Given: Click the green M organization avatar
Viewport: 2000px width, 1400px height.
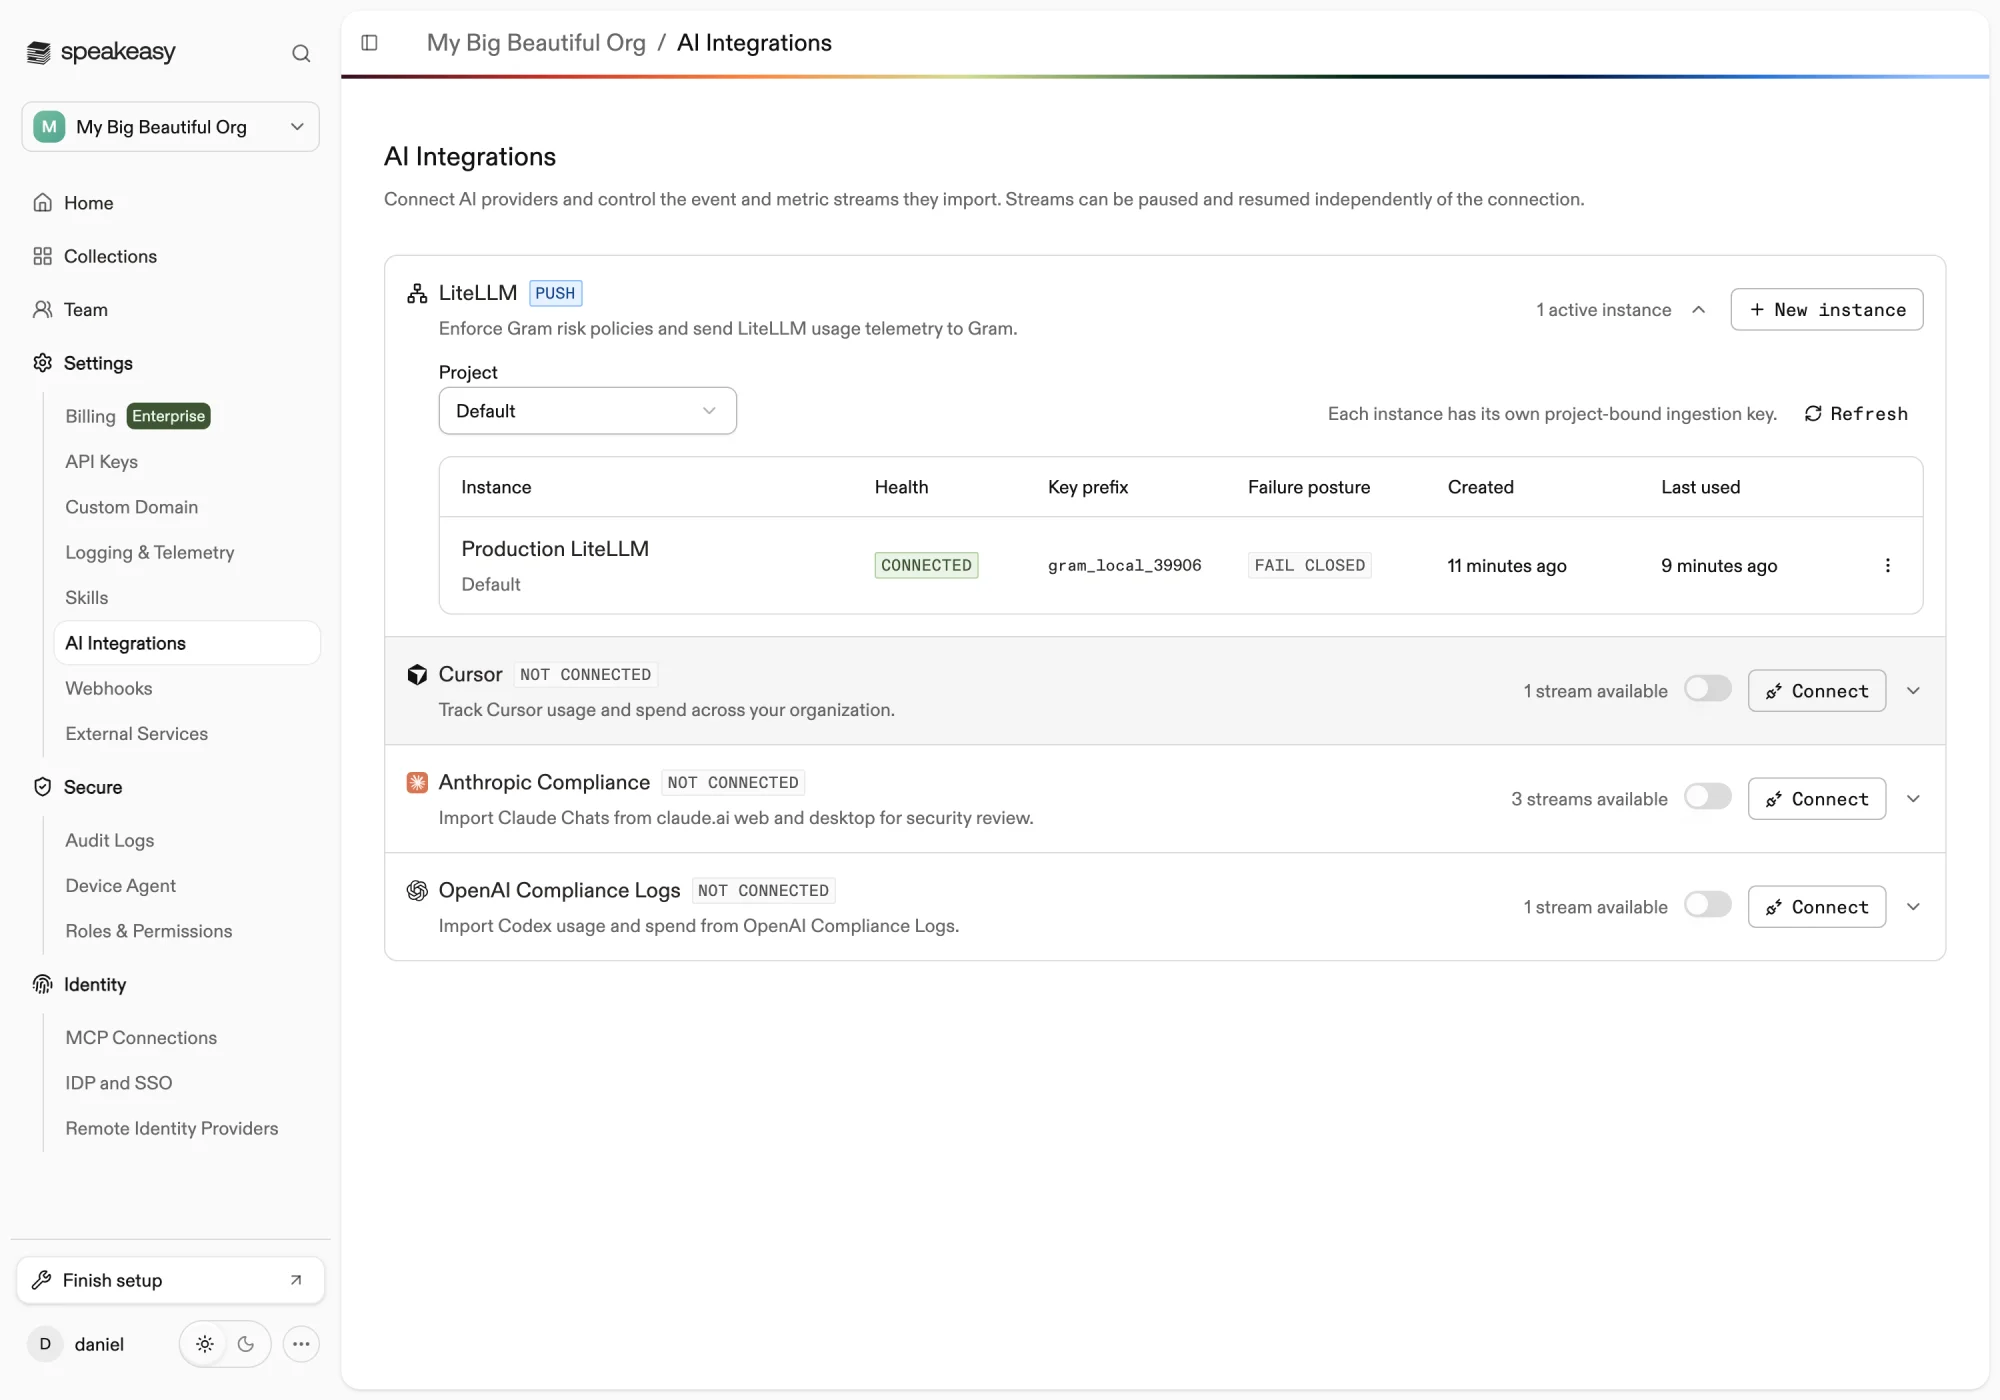Looking at the screenshot, I should tap(49, 127).
